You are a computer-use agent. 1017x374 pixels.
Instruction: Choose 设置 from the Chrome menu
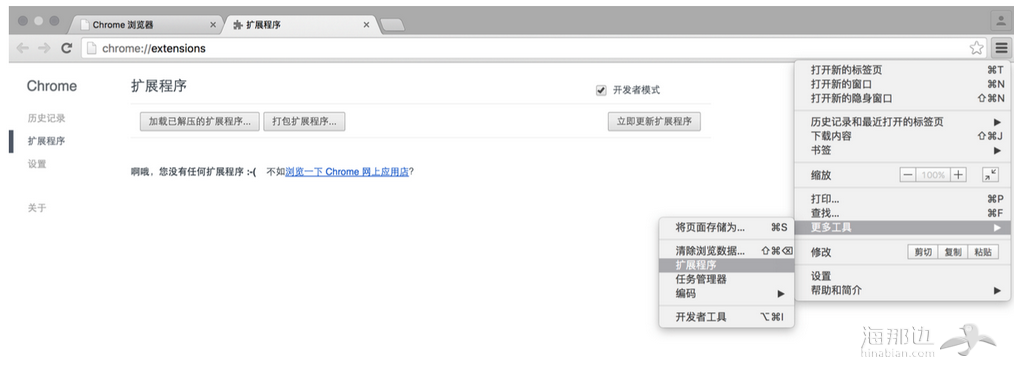pos(903,276)
